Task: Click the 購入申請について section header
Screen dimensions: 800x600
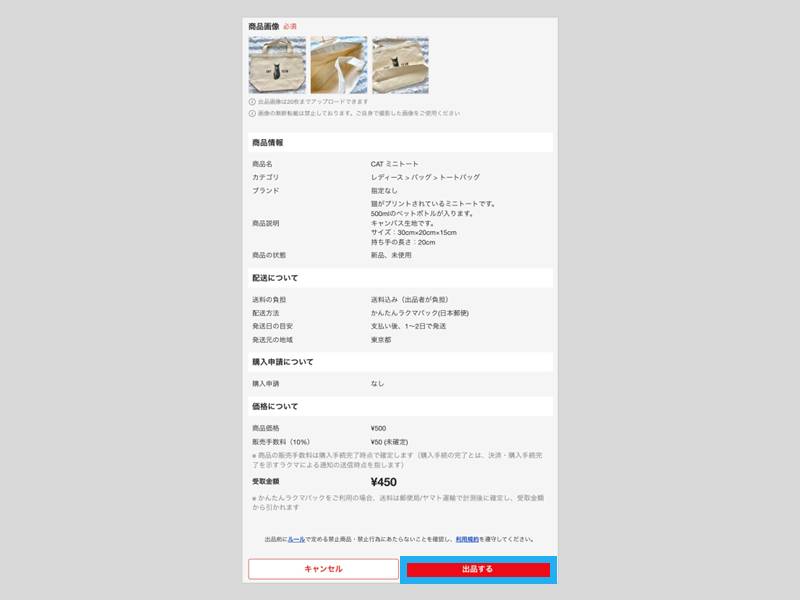Action: click(400, 362)
